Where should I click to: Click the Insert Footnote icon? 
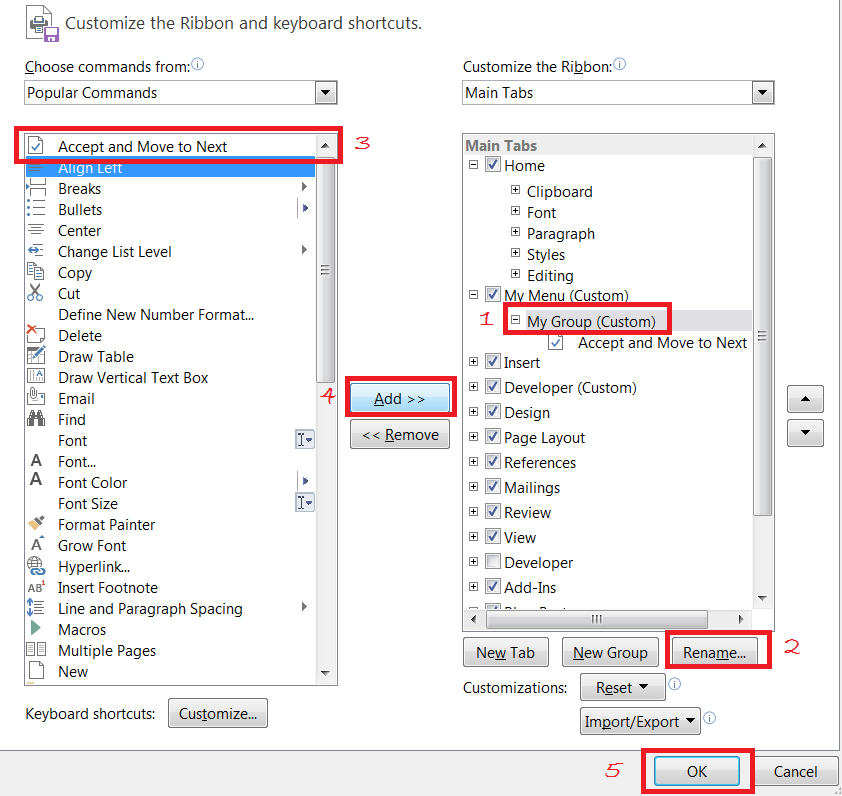(x=36, y=587)
